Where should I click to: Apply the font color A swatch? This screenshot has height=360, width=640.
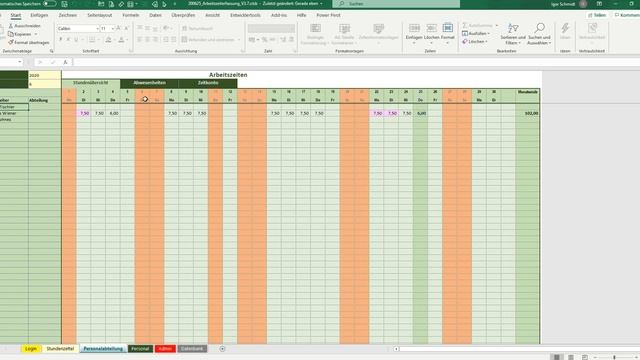tap(121, 40)
